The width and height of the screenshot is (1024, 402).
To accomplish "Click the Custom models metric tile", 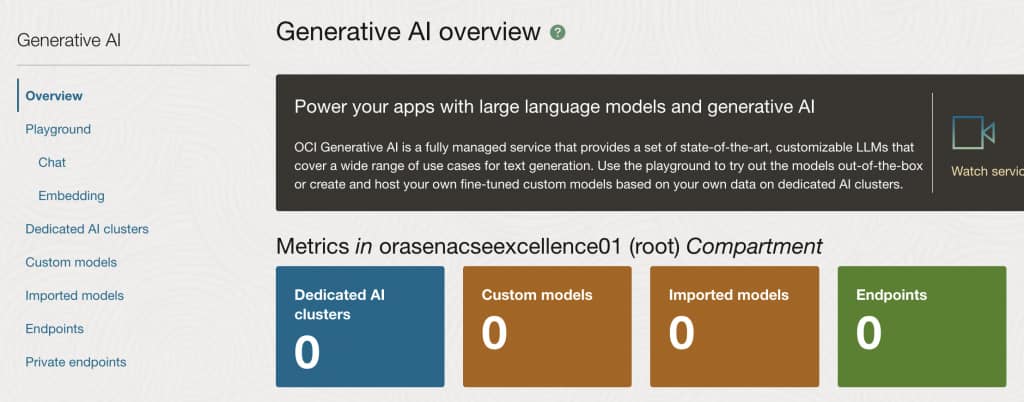I will [x=547, y=326].
